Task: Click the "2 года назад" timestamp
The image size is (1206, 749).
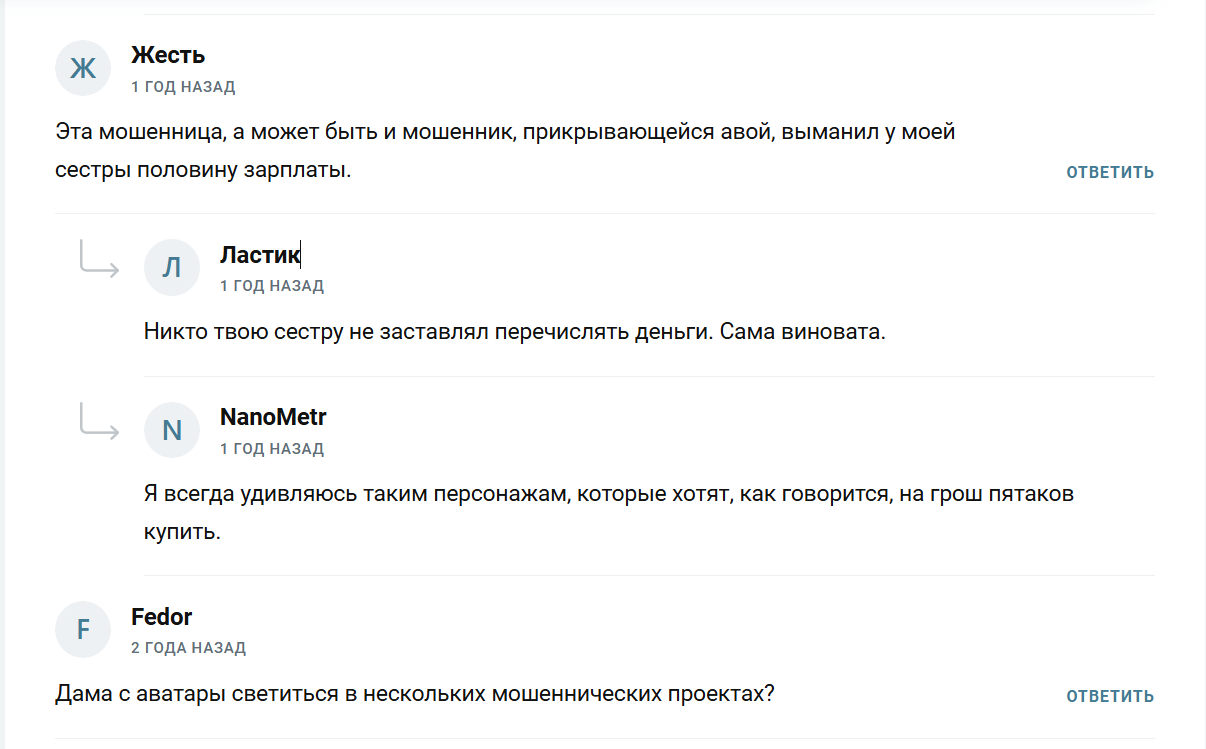Action: tap(188, 648)
